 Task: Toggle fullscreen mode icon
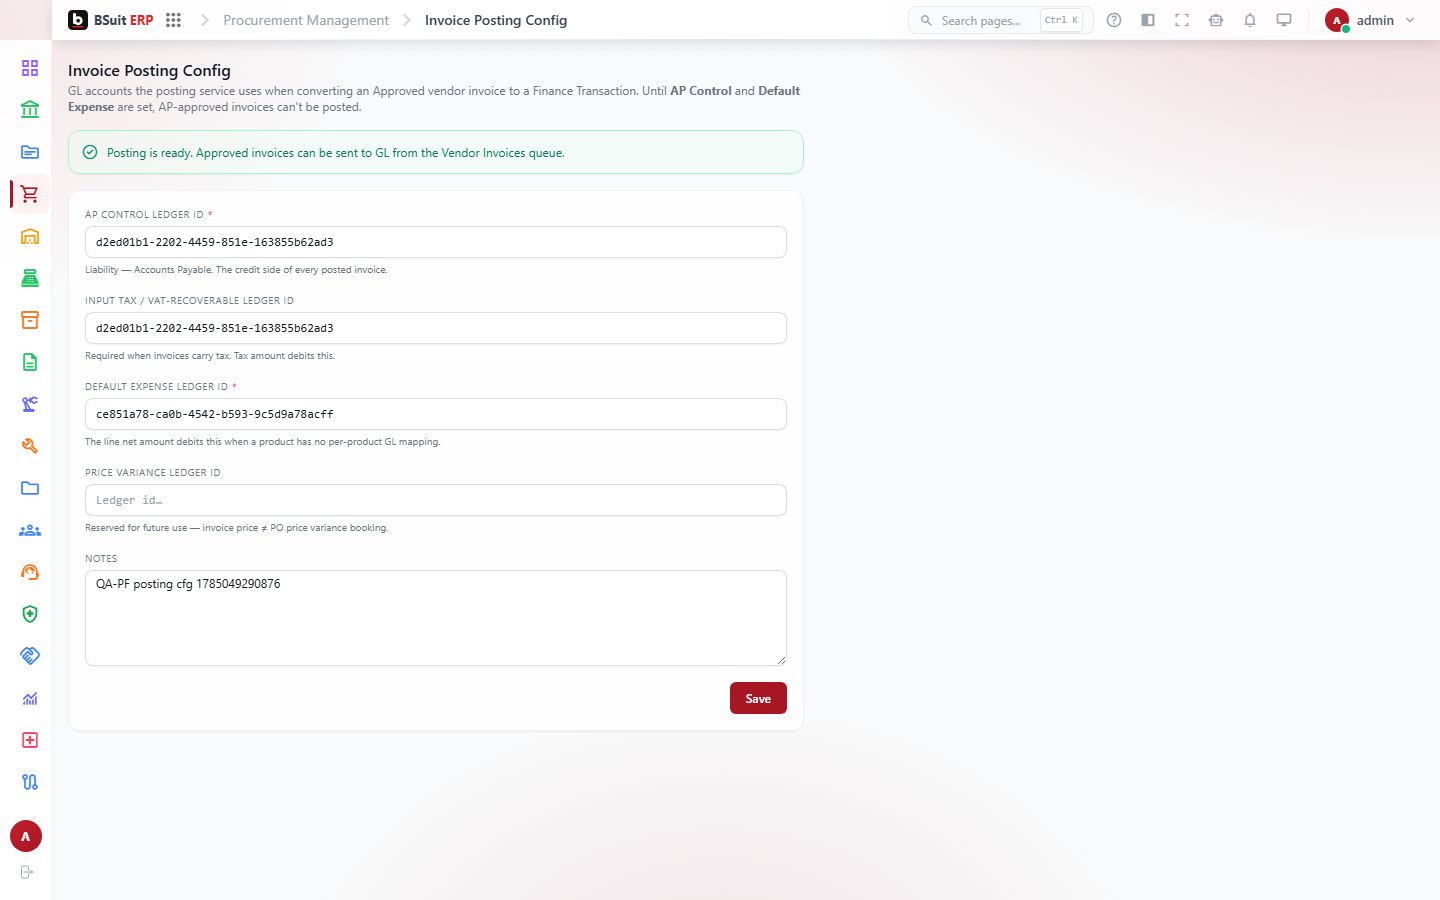pyautogui.click(x=1182, y=20)
